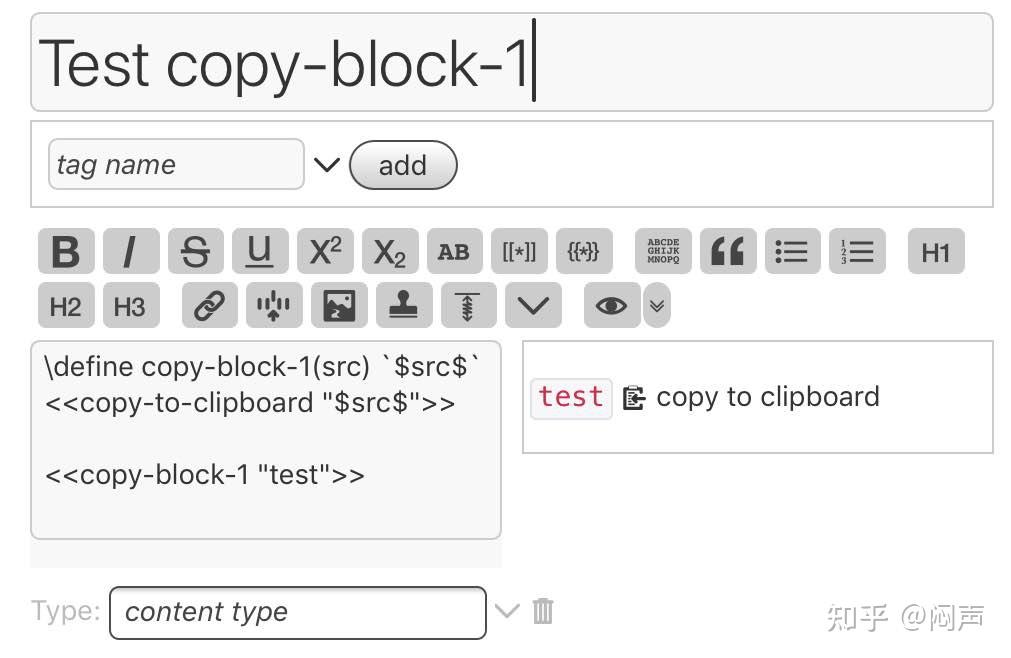Insert a bulleted list

click(792, 252)
